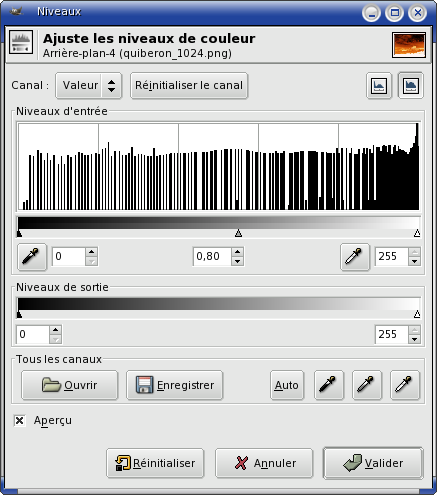
Task: Click Réinitialiser le canal button
Action: pos(189,85)
